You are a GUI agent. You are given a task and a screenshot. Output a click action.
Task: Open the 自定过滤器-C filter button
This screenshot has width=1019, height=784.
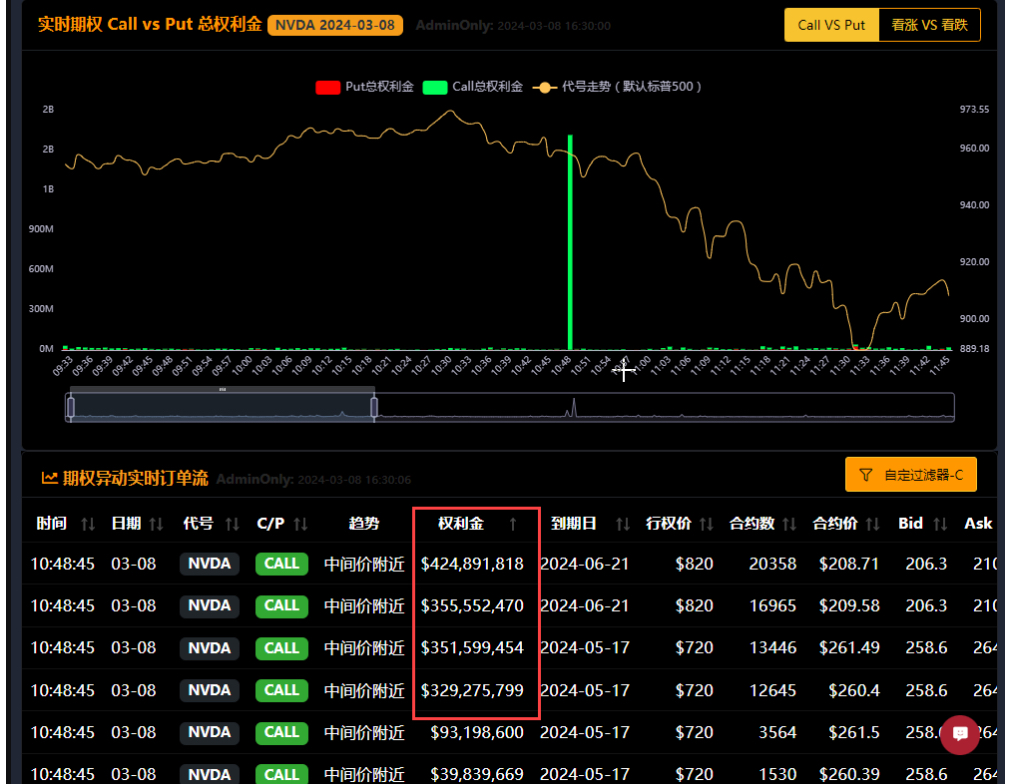[910, 475]
